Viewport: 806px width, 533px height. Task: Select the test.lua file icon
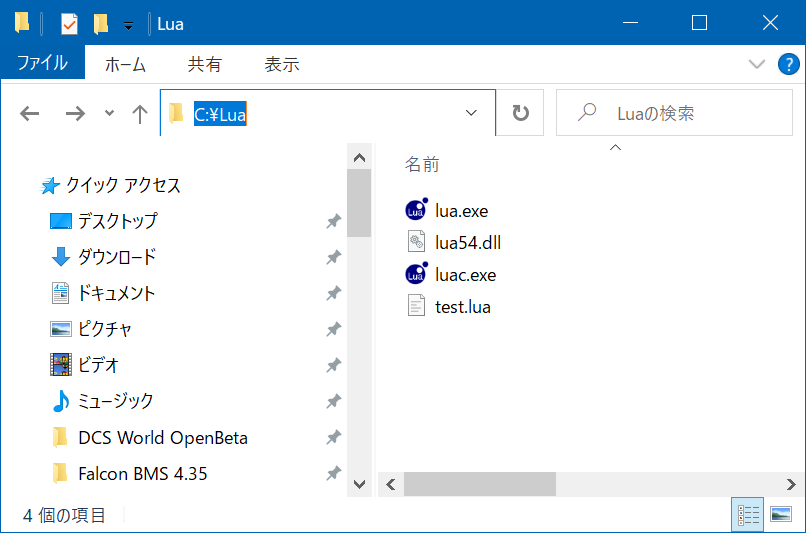(x=416, y=306)
